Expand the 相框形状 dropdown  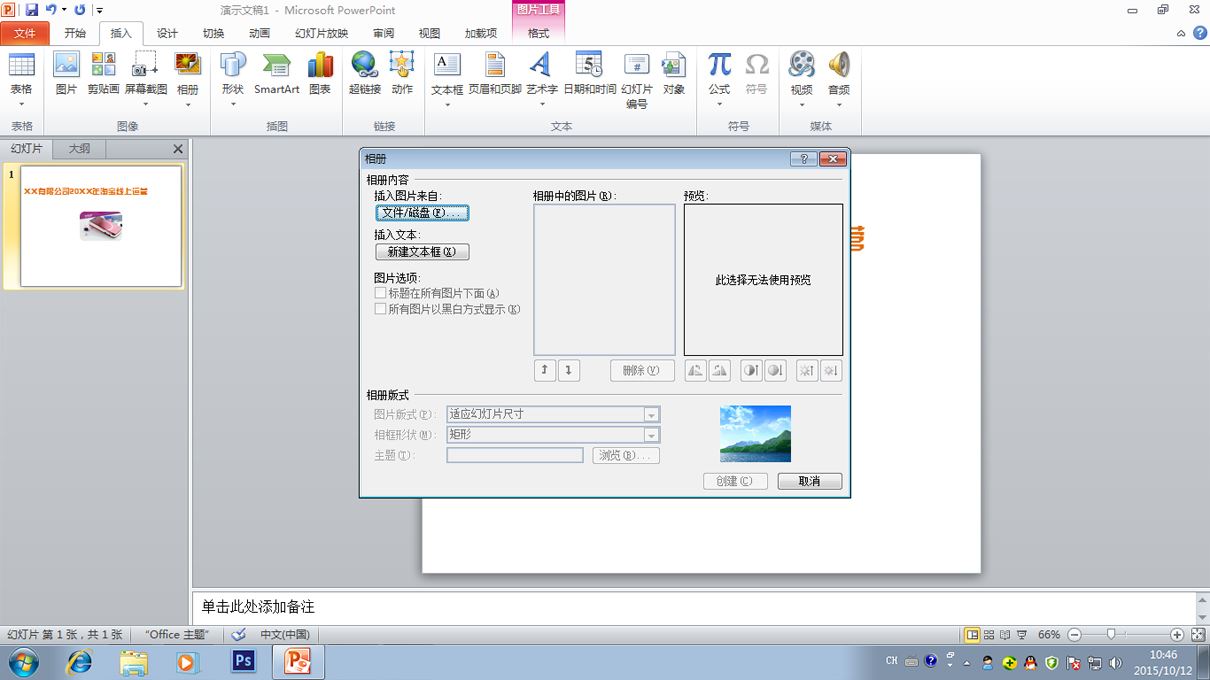point(651,435)
